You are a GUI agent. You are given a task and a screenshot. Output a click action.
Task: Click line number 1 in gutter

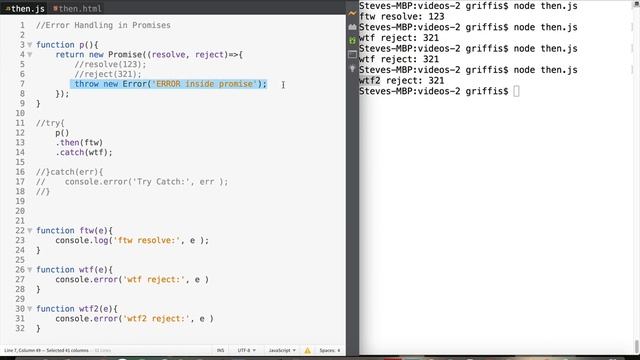coord(22,25)
